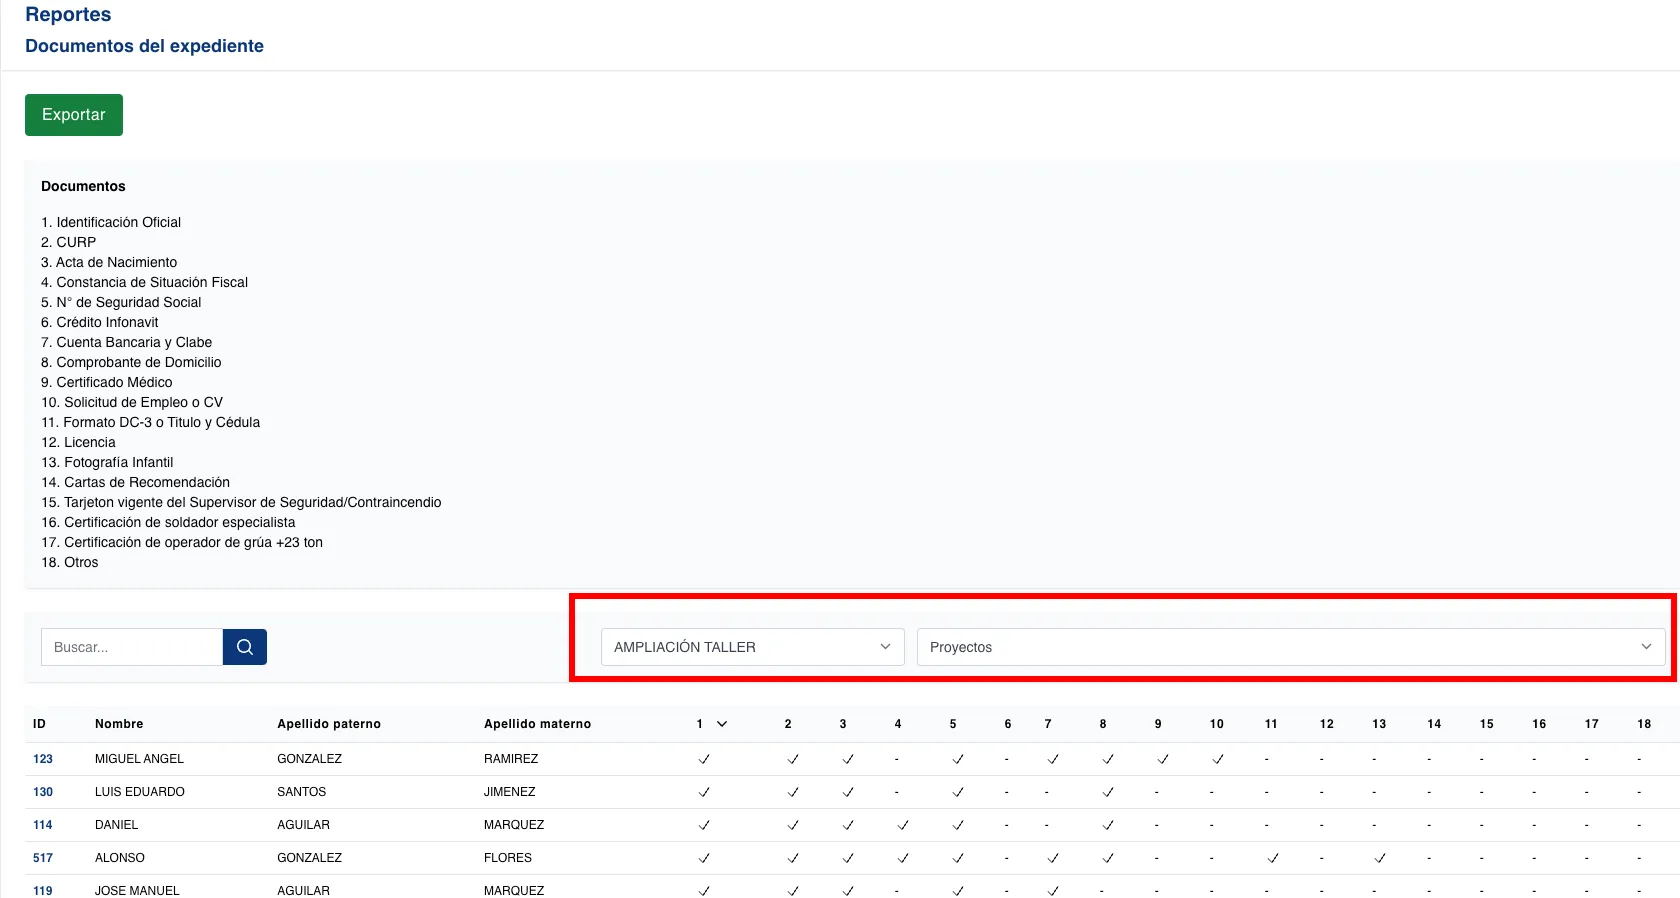This screenshot has width=1680, height=898.
Task: Focus the Buscar search input field
Action: pos(132,647)
